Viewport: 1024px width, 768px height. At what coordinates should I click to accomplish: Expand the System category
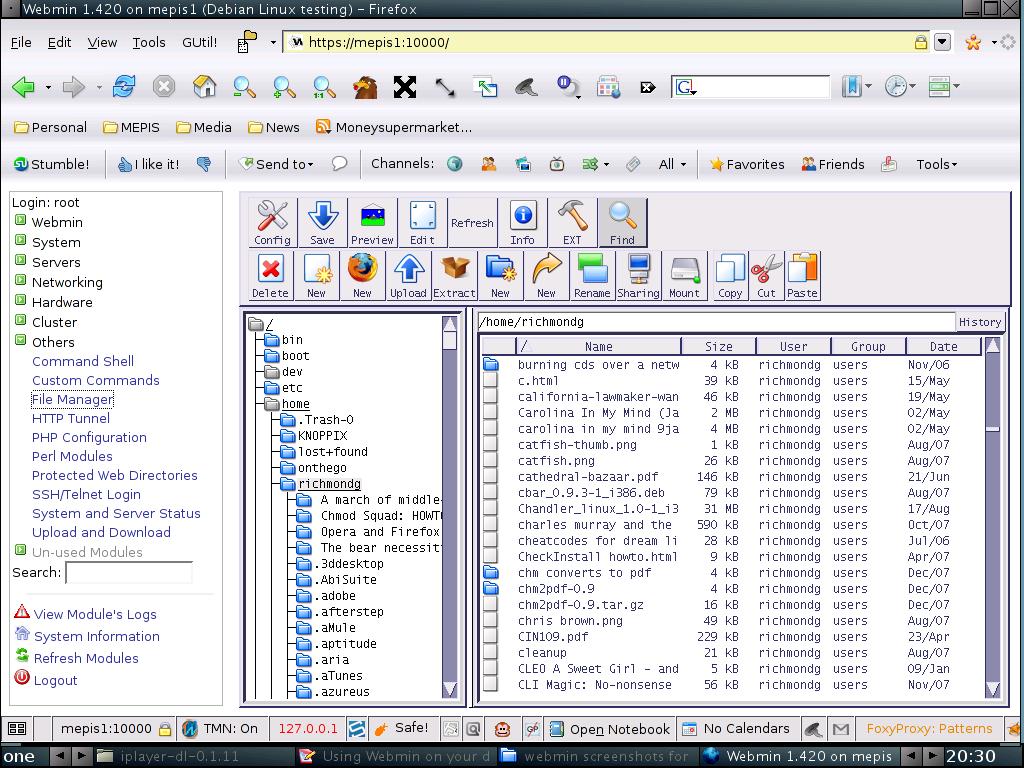(x=21, y=240)
